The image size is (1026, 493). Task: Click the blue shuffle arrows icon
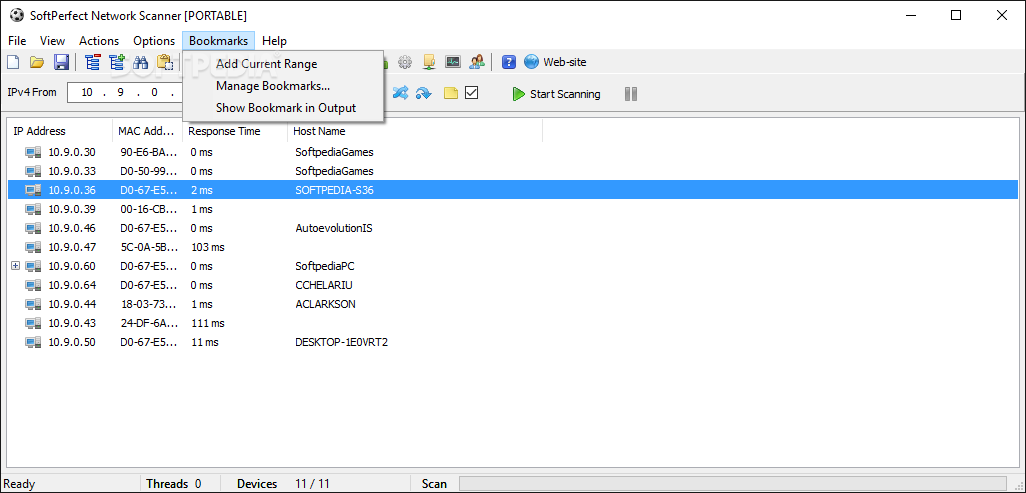point(400,94)
